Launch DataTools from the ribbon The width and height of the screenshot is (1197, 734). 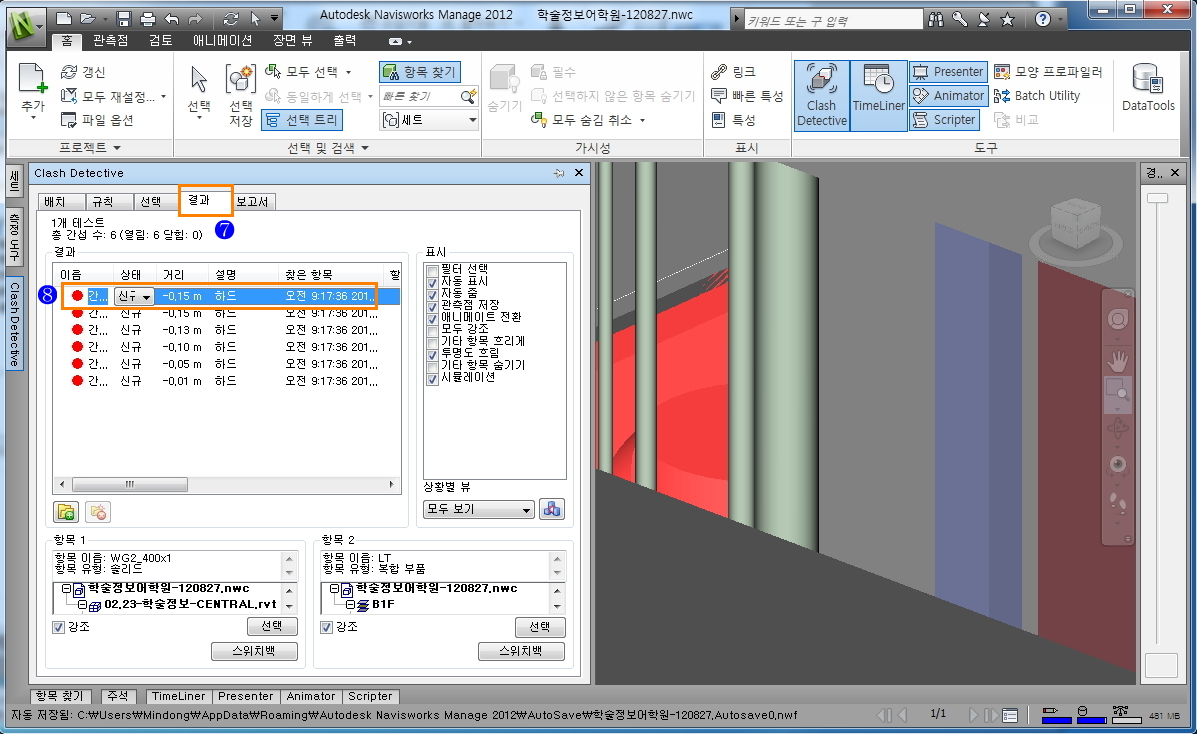pos(1148,90)
